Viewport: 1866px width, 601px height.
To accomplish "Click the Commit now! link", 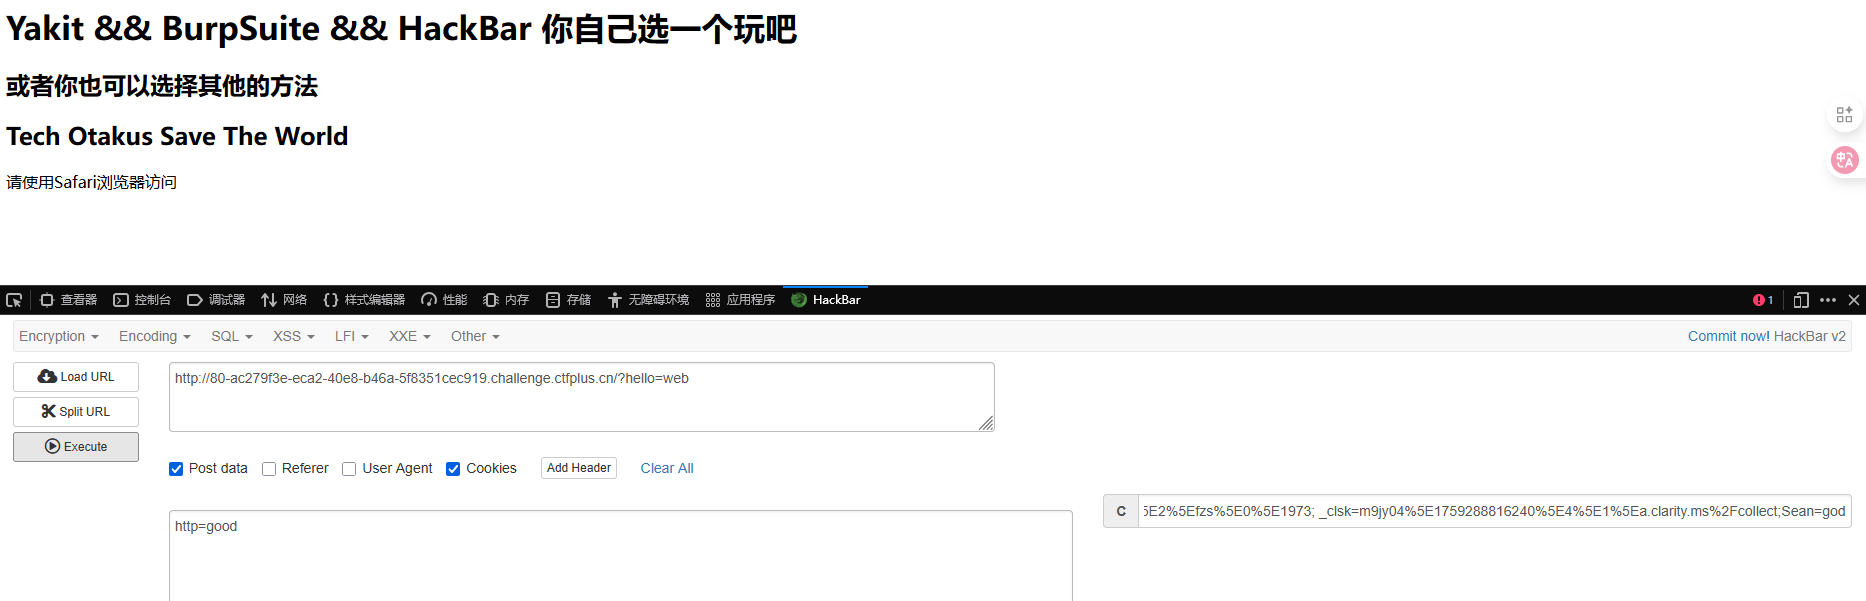I will [x=1729, y=336].
